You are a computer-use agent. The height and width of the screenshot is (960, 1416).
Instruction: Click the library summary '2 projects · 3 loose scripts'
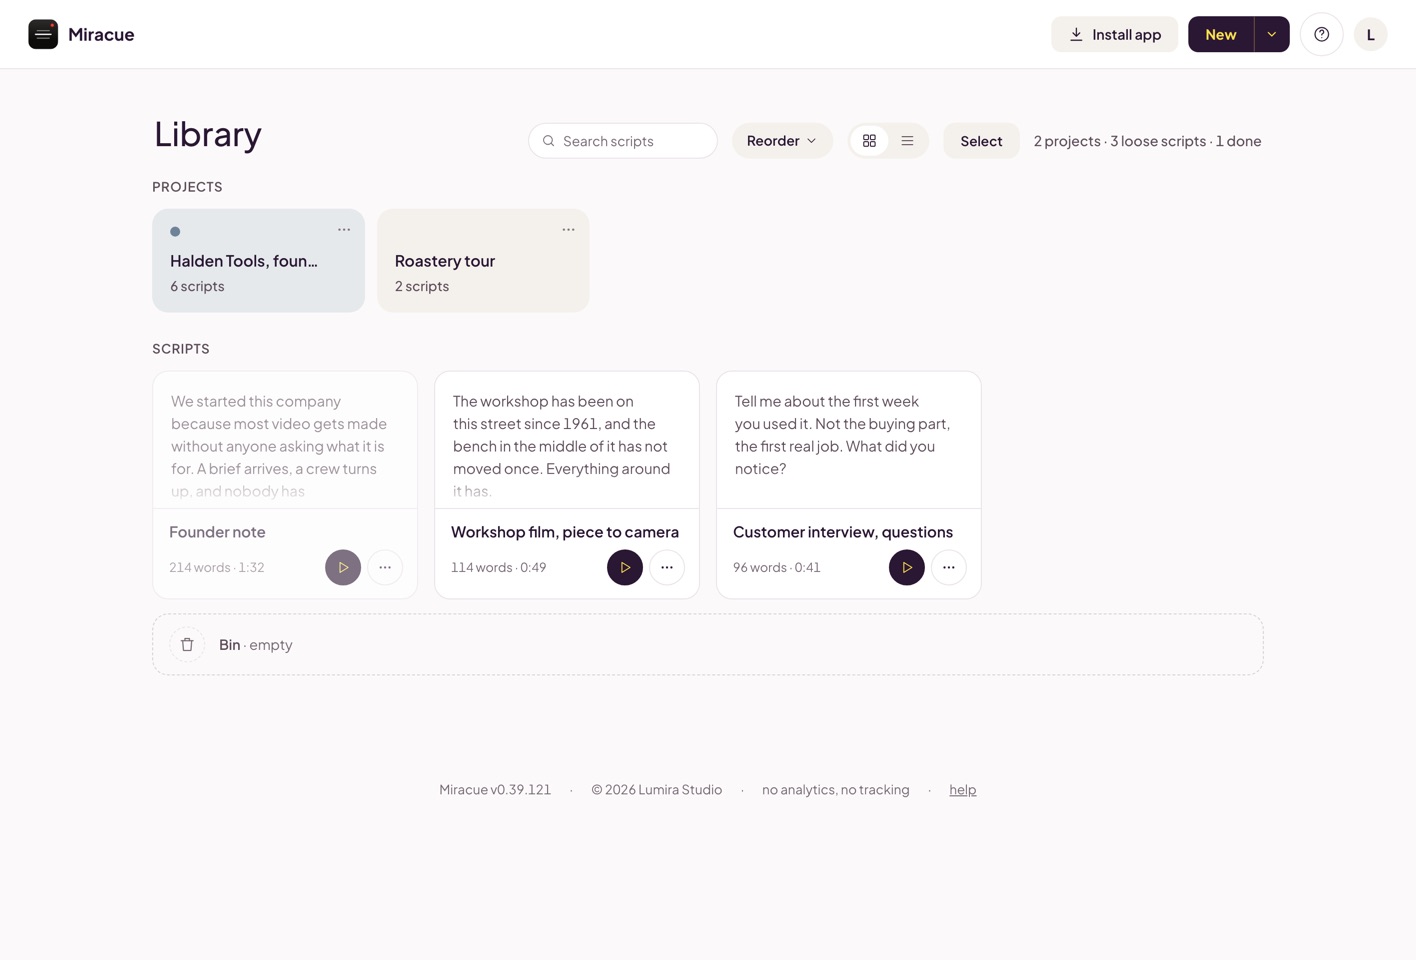(1120, 141)
